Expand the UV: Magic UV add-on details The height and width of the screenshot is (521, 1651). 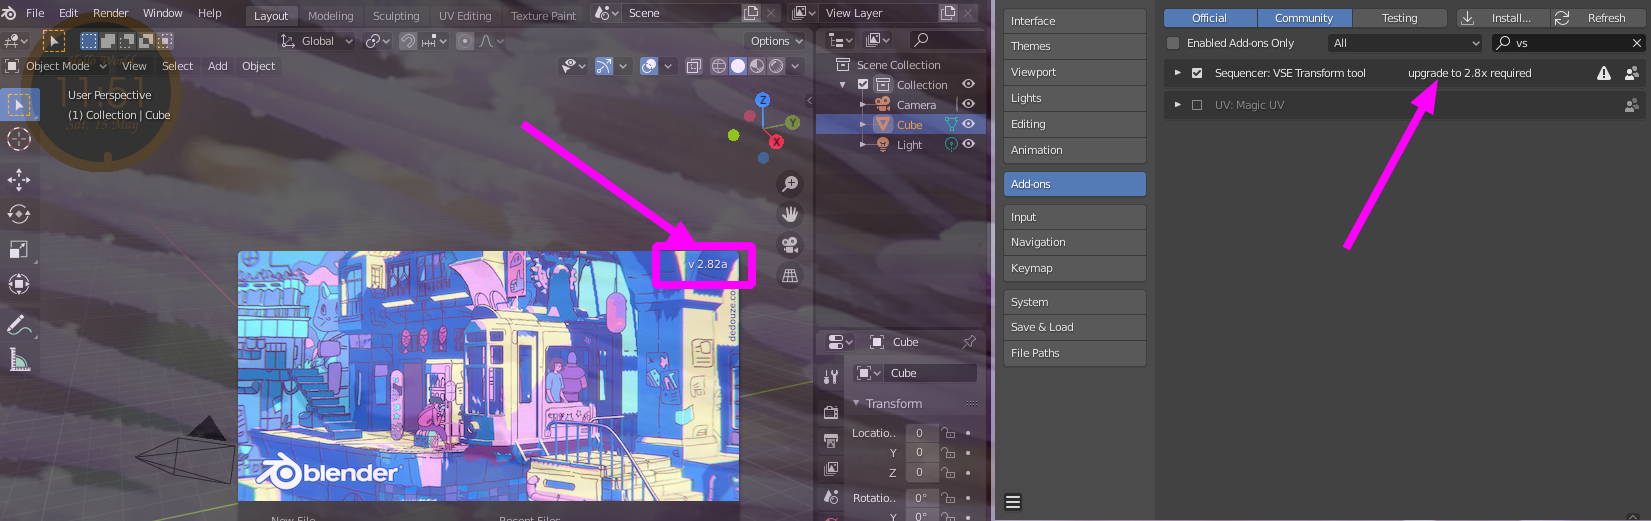[1177, 105]
